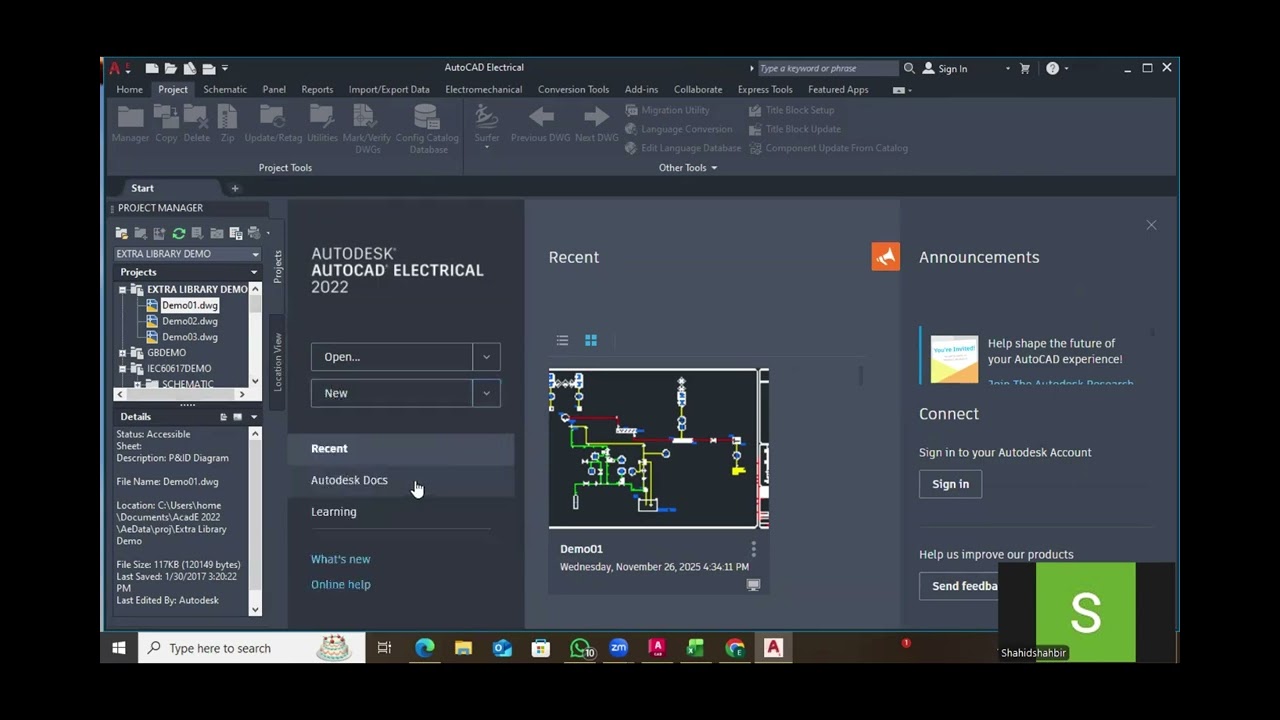Click the Open file quick-access icon
Viewport: 1280px width, 720px height.
click(x=171, y=68)
